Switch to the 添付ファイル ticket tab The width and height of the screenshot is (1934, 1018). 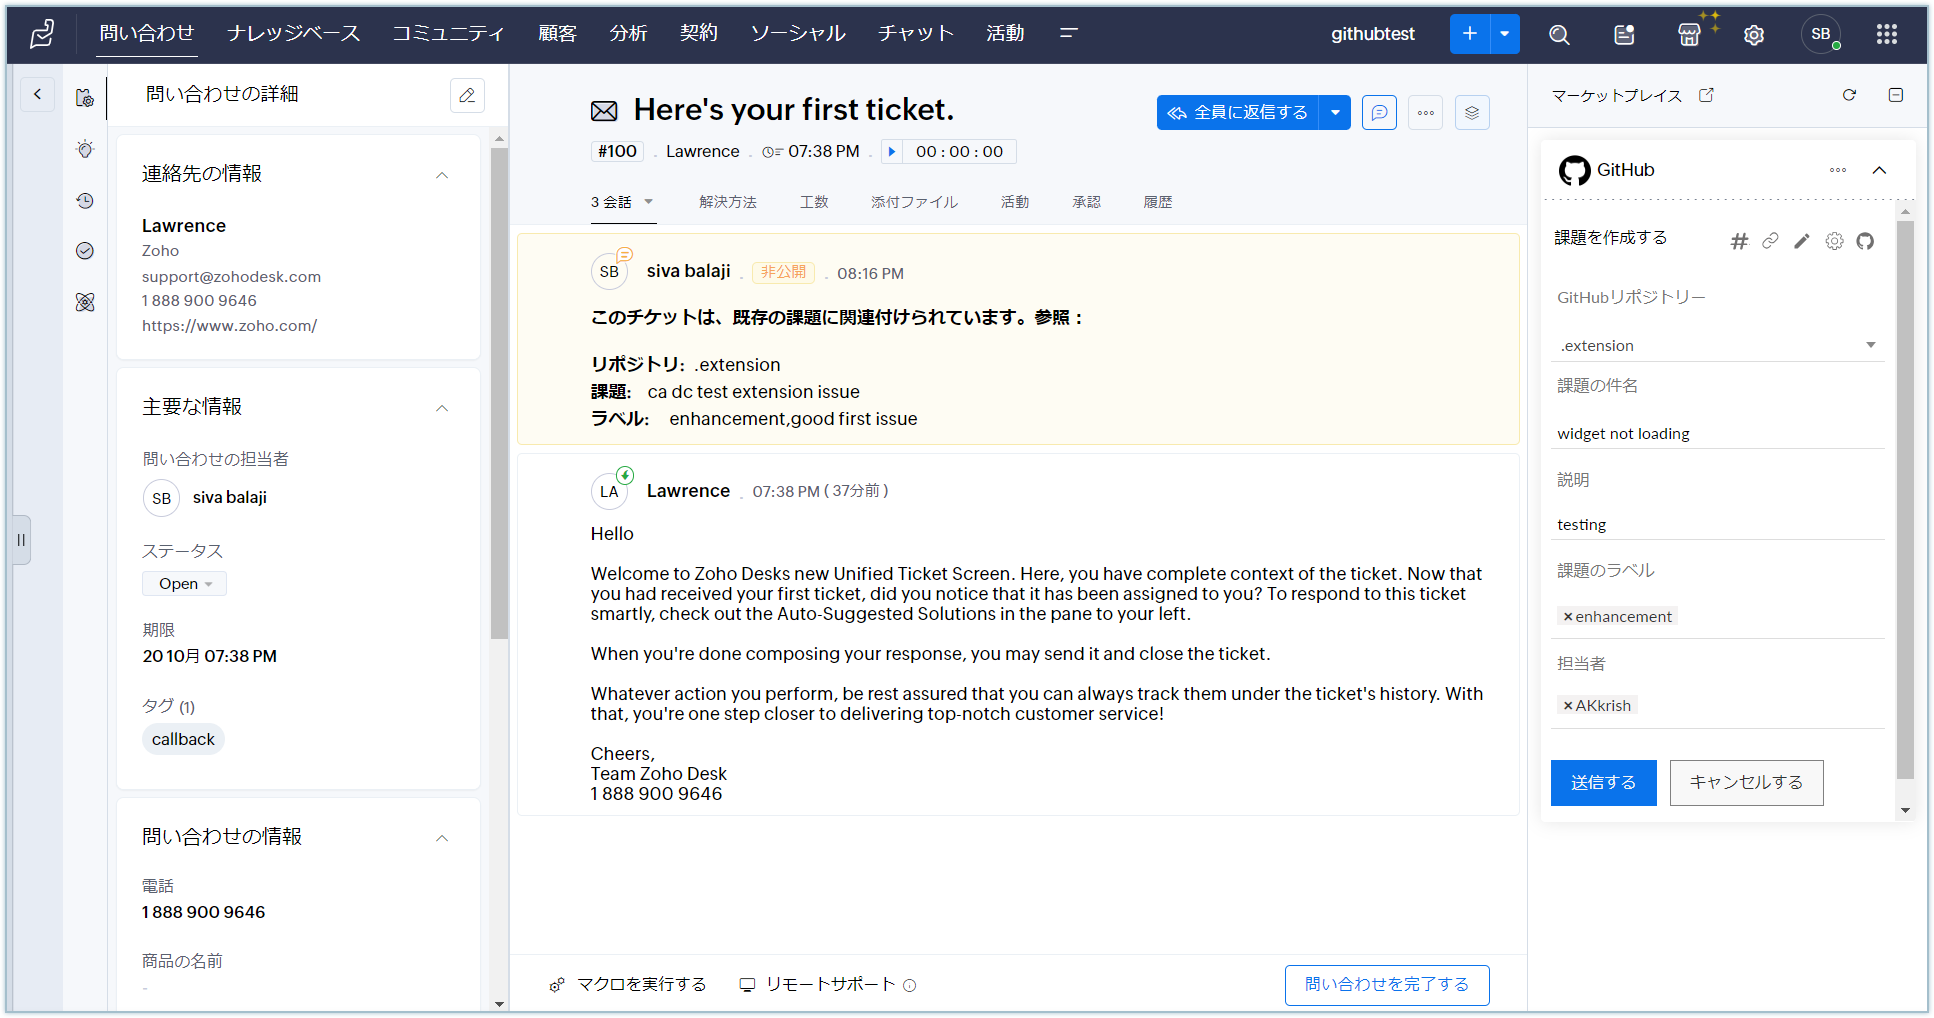[914, 202]
